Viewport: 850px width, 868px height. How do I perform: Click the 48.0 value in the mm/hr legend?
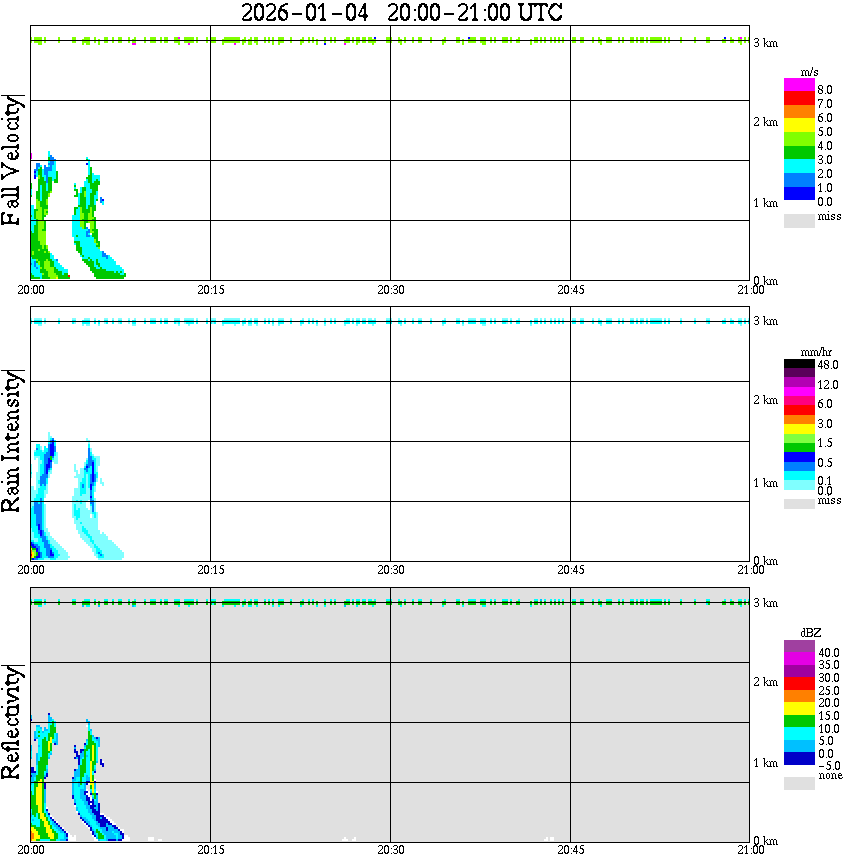pyautogui.click(x=828, y=365)
